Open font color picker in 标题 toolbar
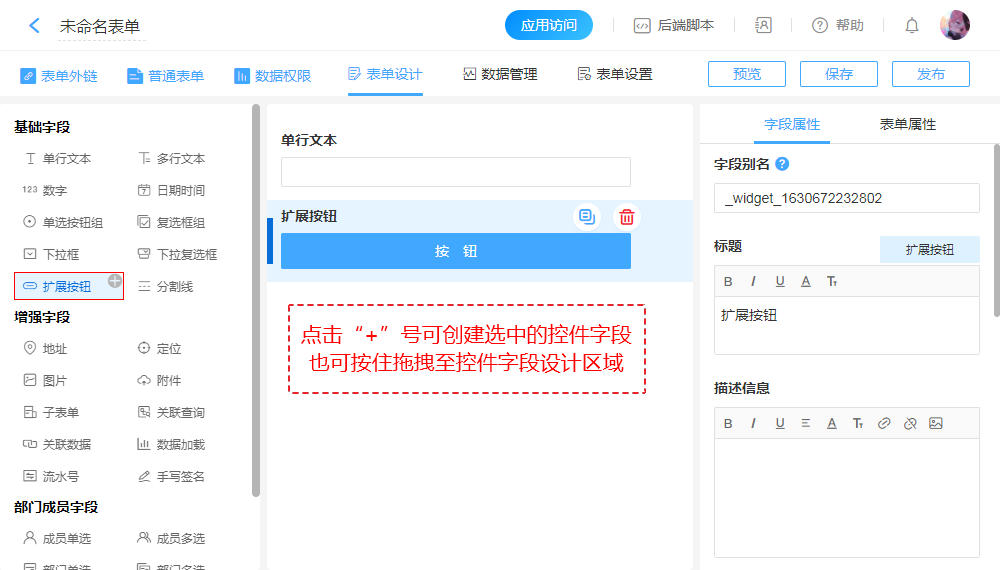 click(x=805, y=281)
